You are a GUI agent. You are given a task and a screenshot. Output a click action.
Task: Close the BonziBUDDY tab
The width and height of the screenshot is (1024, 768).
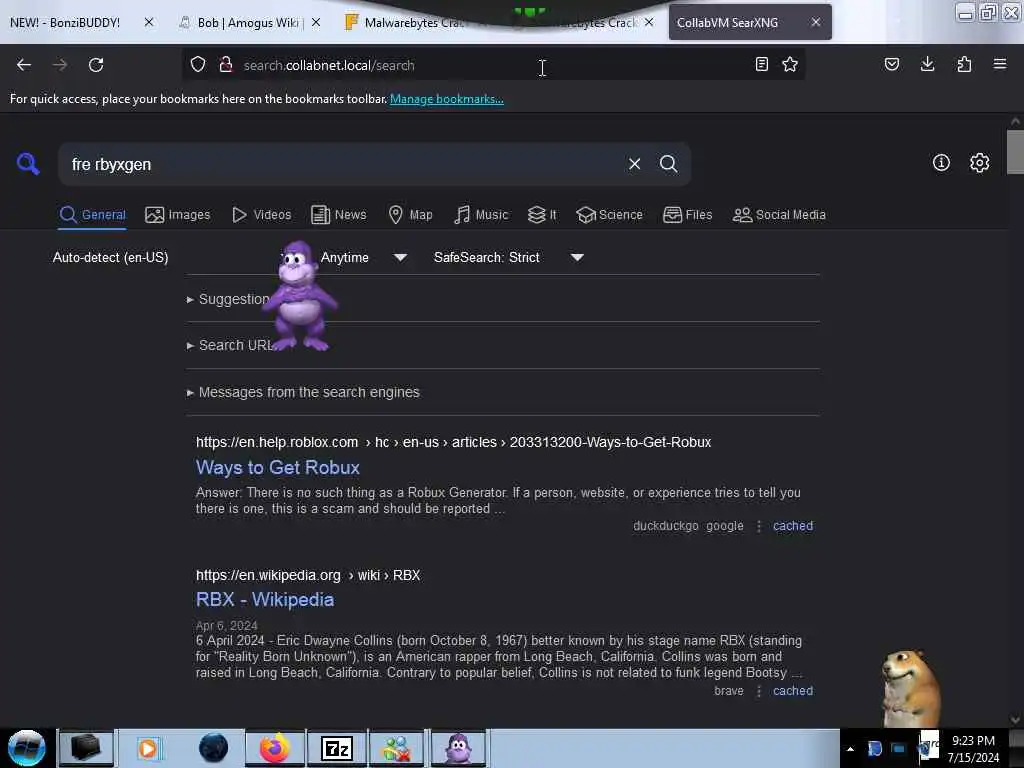[149, 22]
